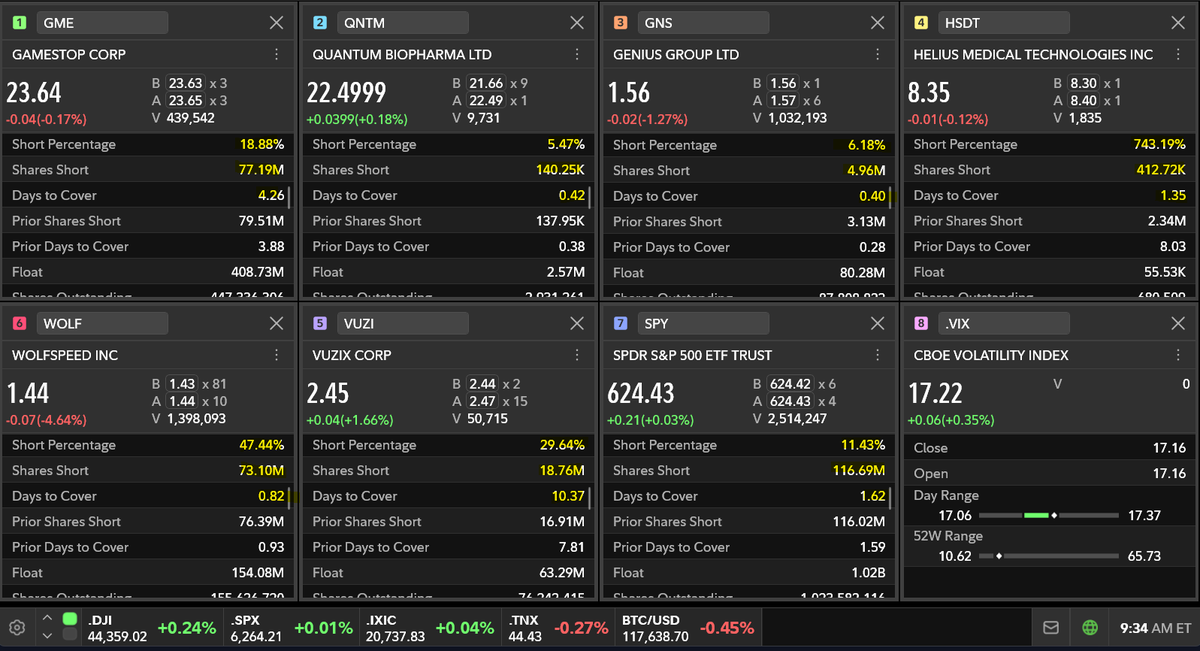Open settings gear in bottom bar

16,628
